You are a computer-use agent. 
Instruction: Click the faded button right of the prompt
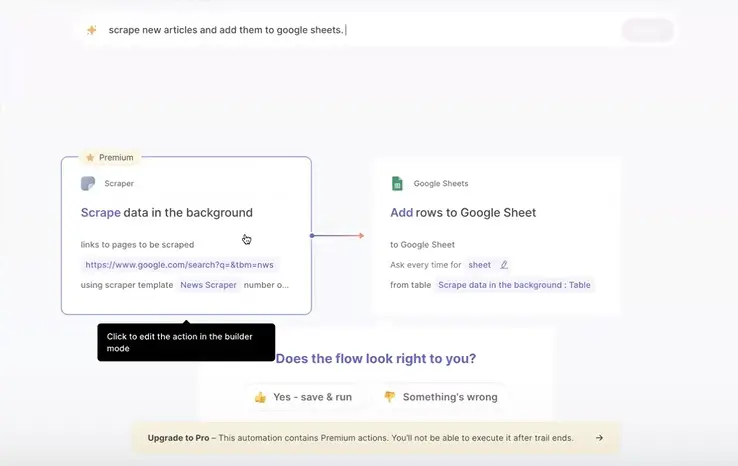[x=648, y=30]
